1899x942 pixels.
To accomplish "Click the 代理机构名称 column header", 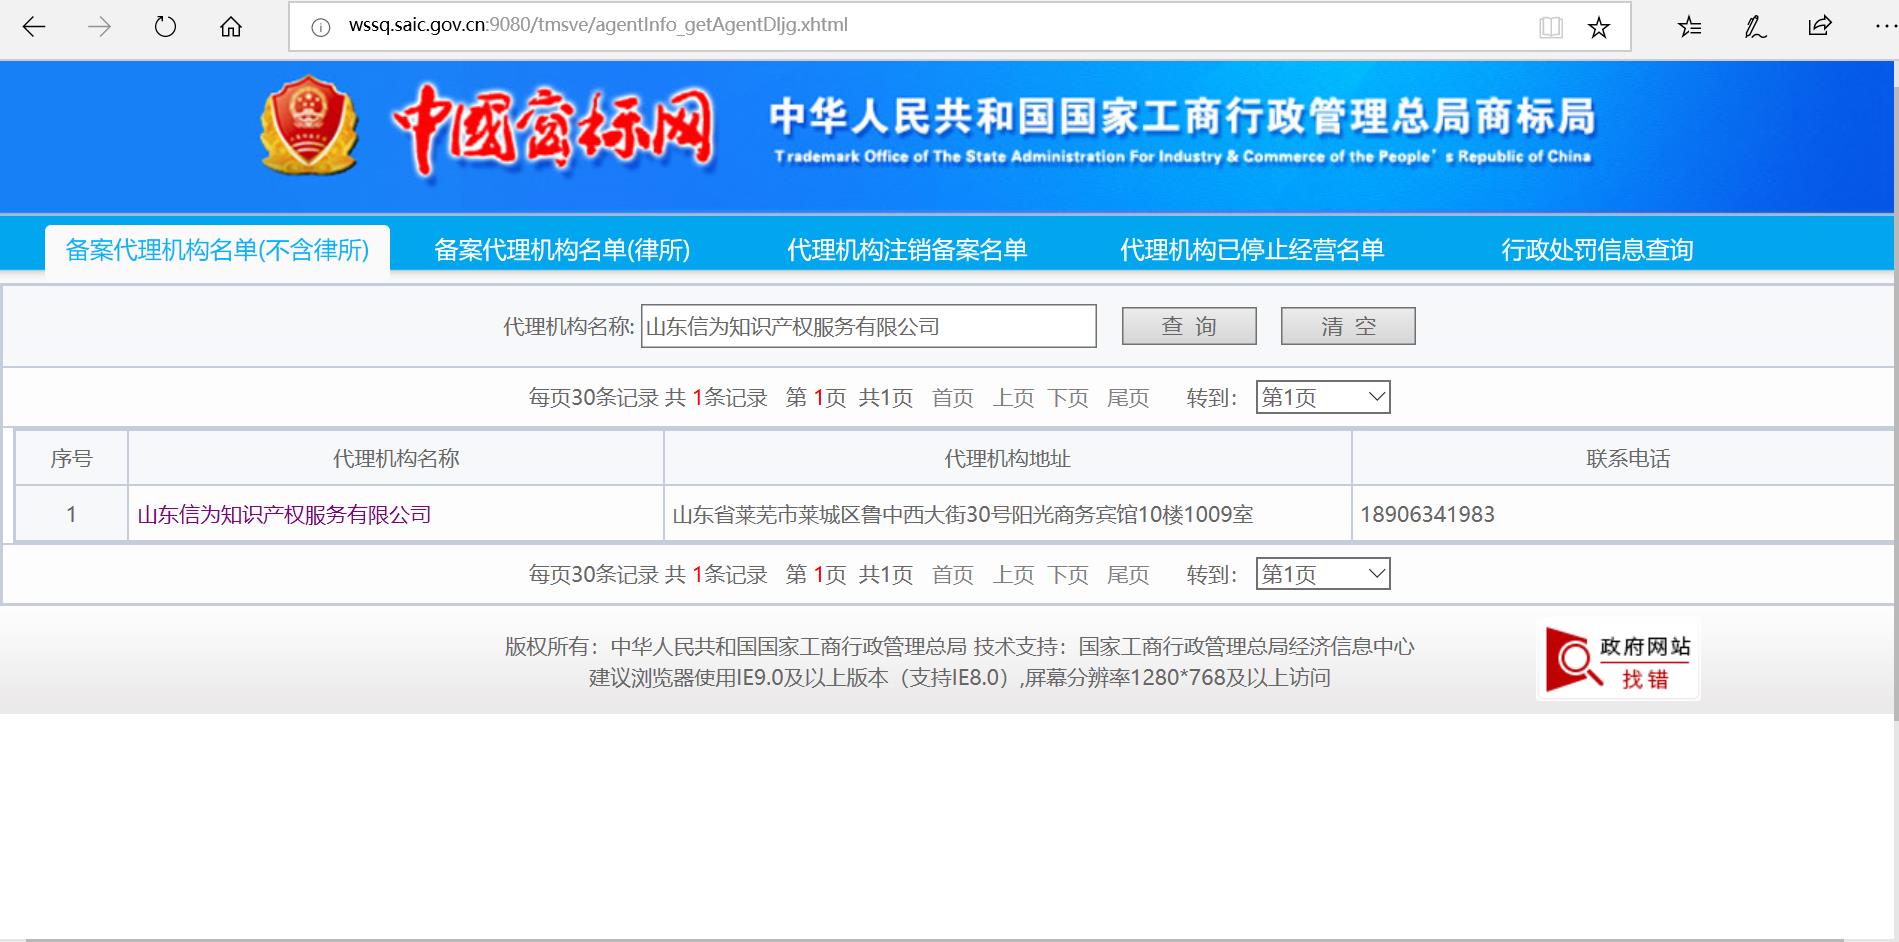I will point(396,458).
